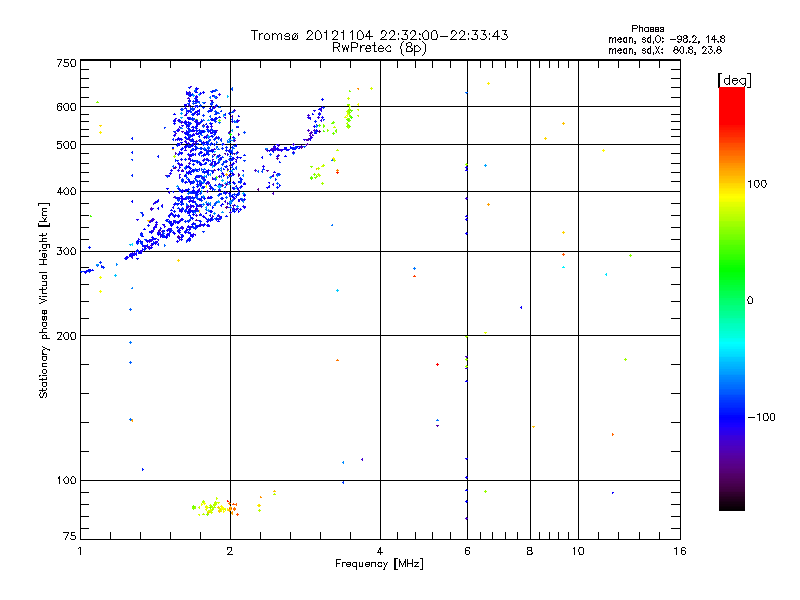The width and height of the screenshot is (800, 600).
Task: Click the colorbar tick label "100"
Action: [x=757, y=184]
